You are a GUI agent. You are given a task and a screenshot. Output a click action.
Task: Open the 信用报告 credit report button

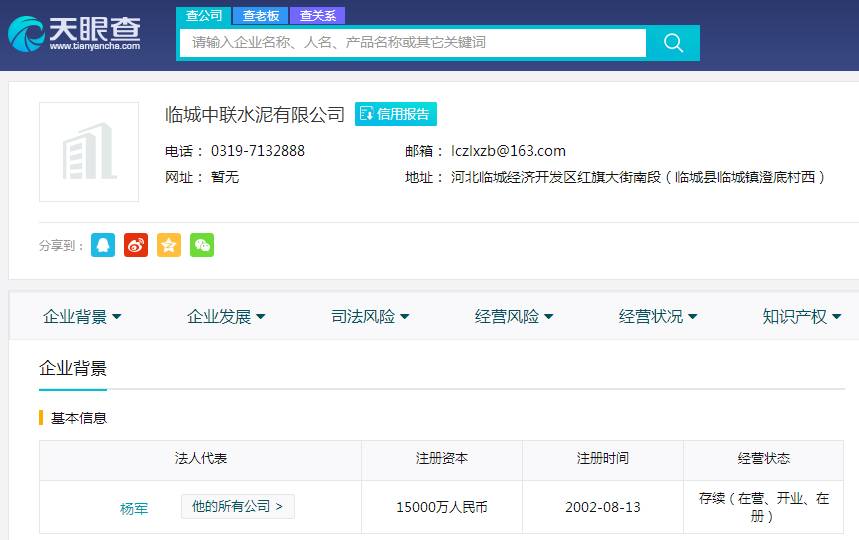396,114
